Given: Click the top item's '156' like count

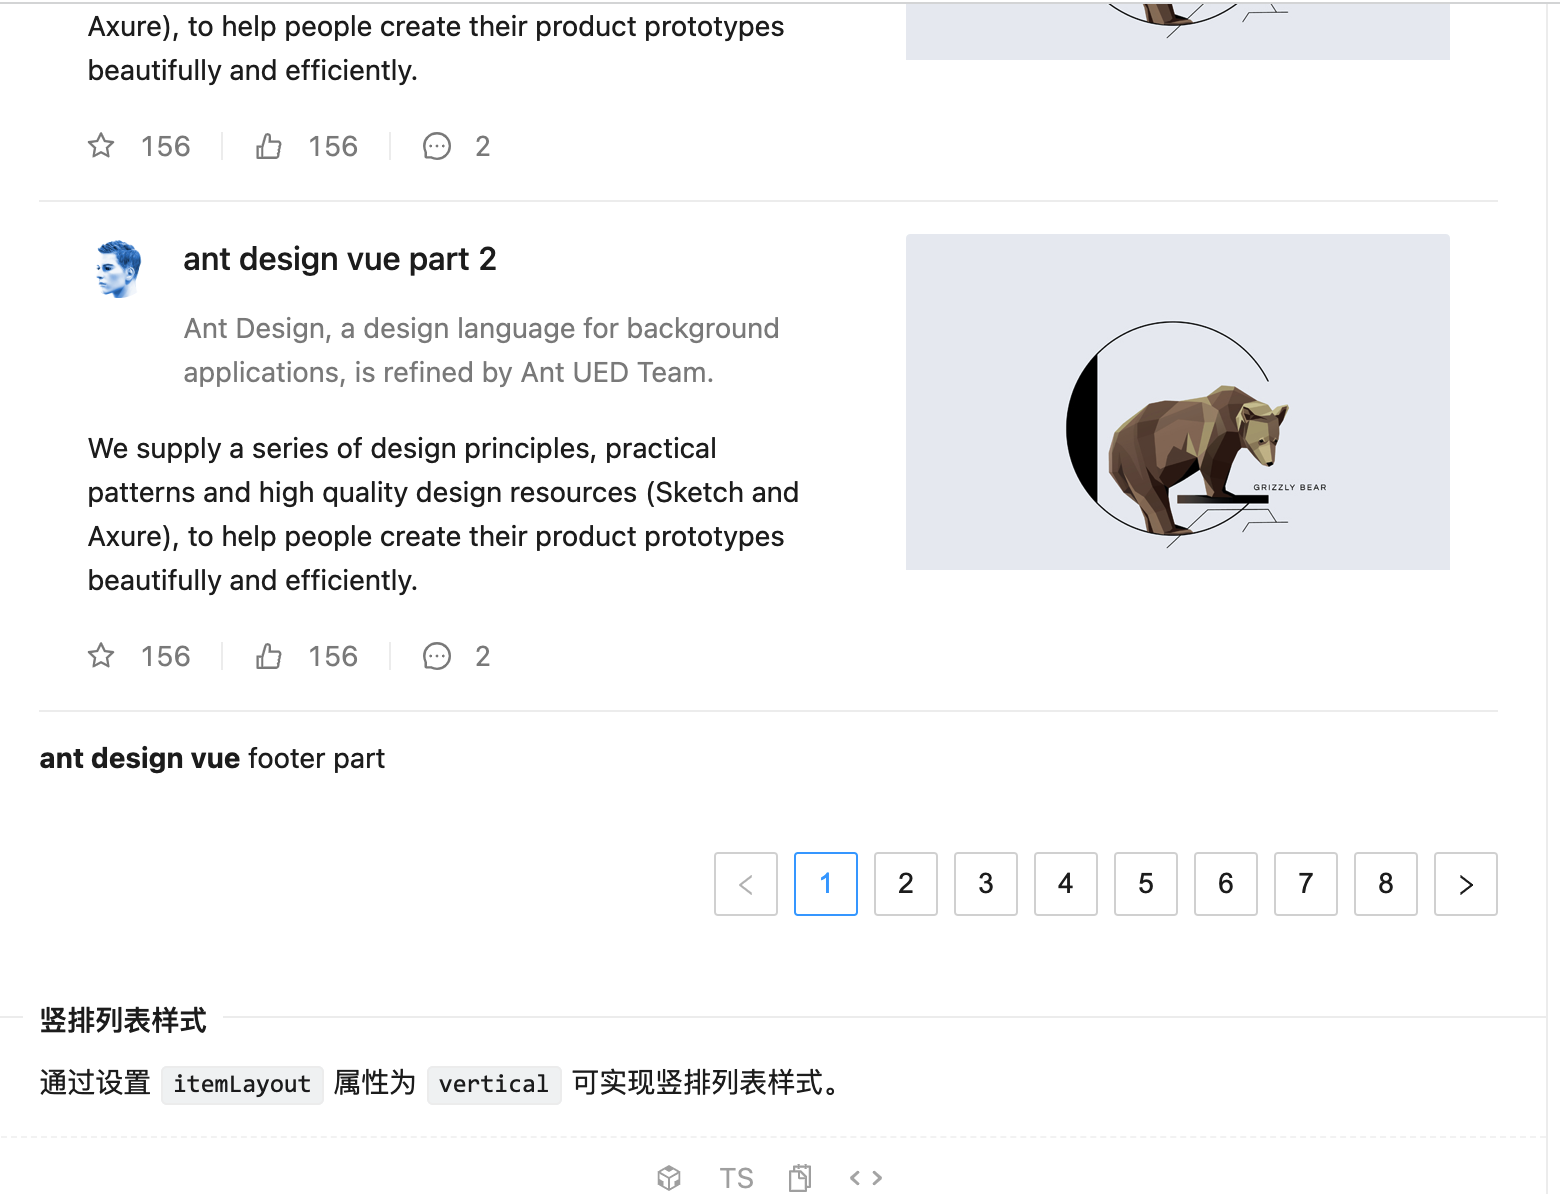Looking at the screenshot, I should pos(333,146).
